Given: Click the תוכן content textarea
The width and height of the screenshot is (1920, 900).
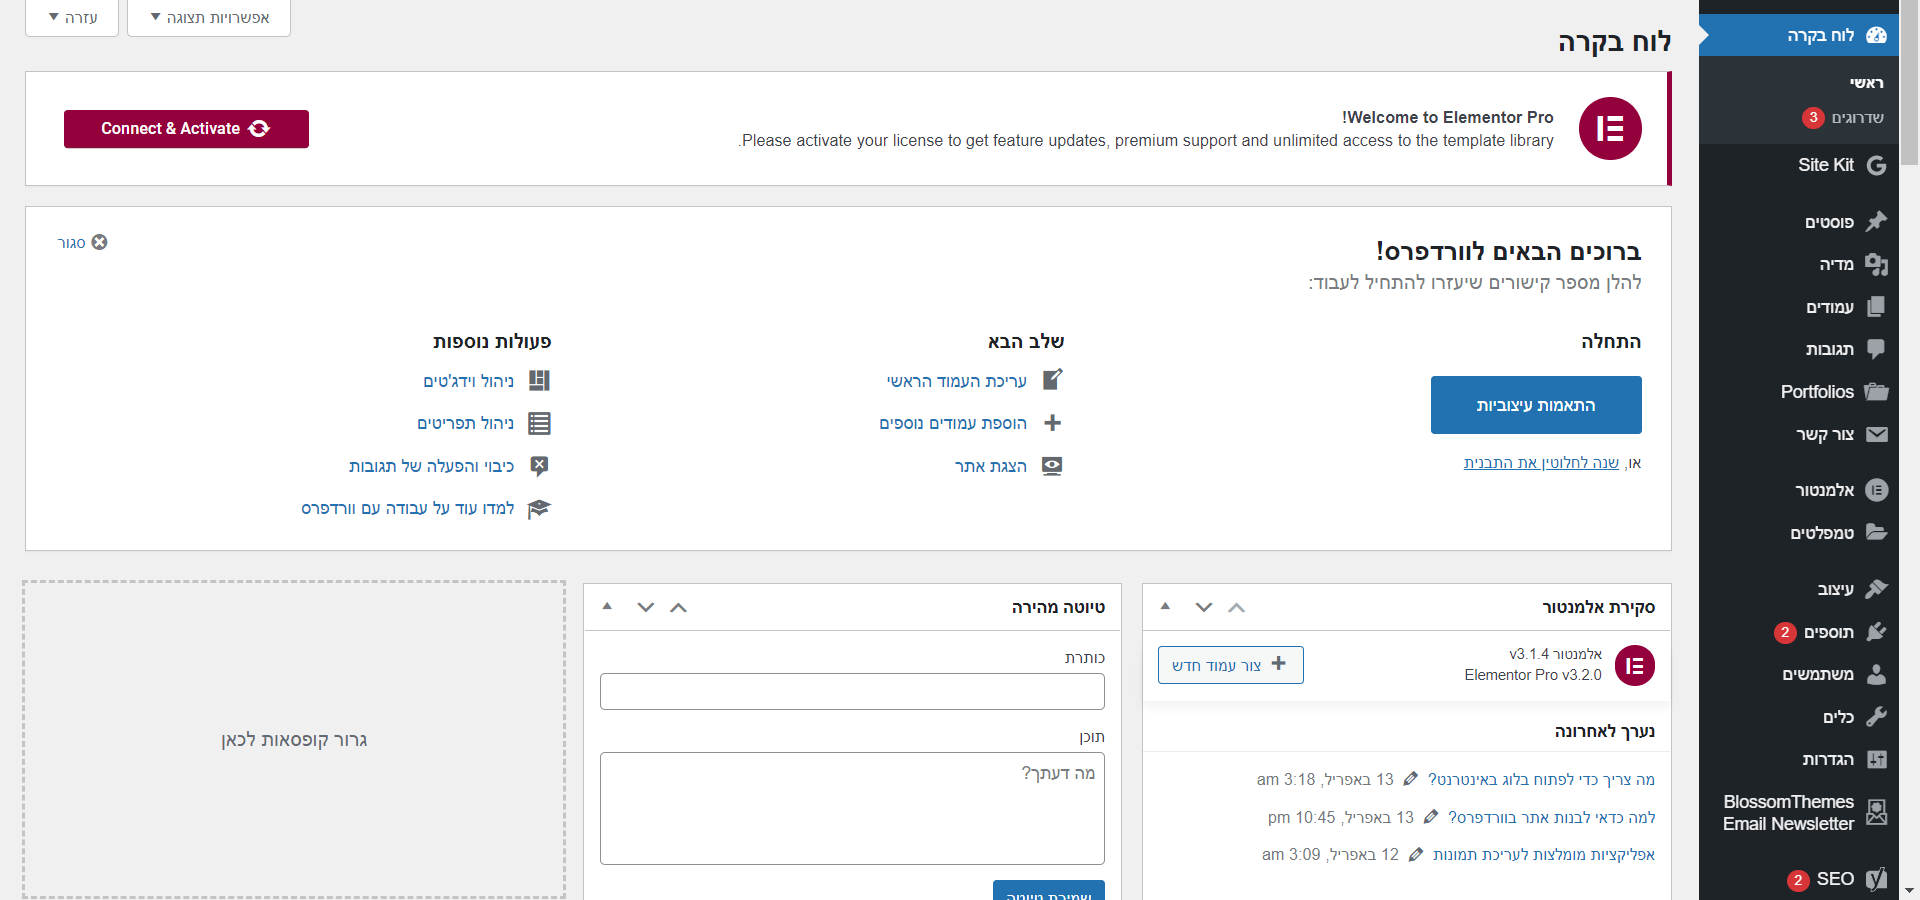Looking at the screenshot, I should (852, 808).
